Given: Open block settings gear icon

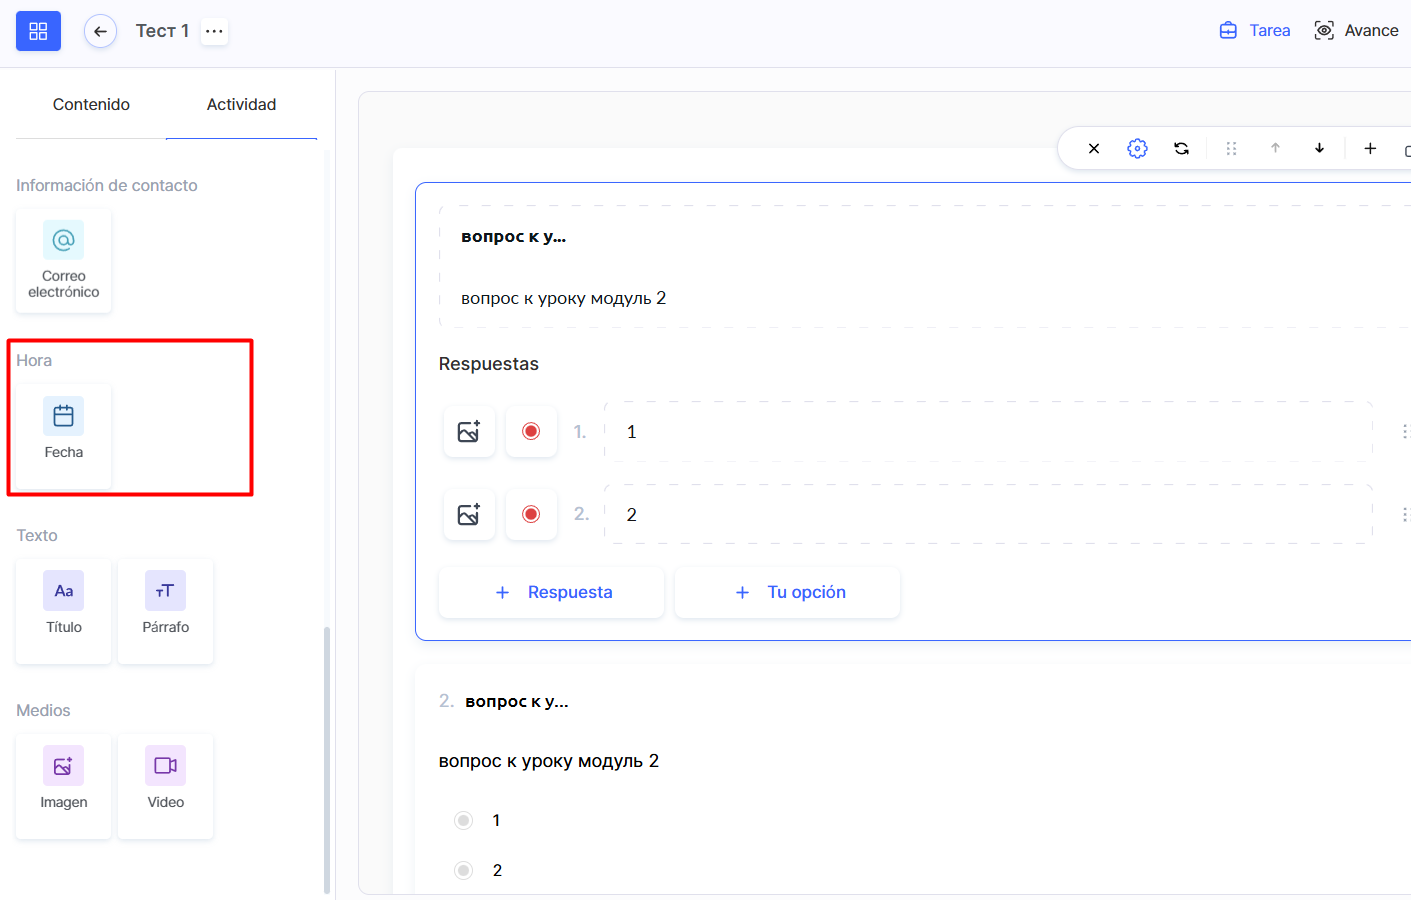Looking at the screenshot, I should pyautogui.click(x=1137, y=148).
